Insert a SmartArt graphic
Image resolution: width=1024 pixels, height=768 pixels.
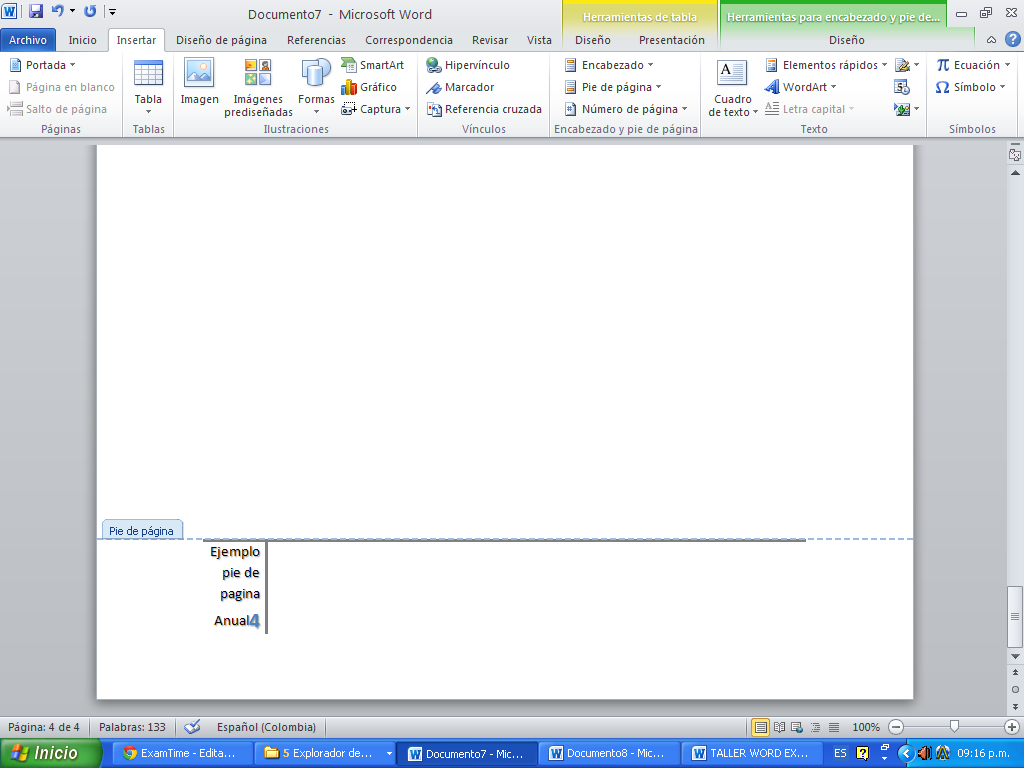[x=372, y=65]
